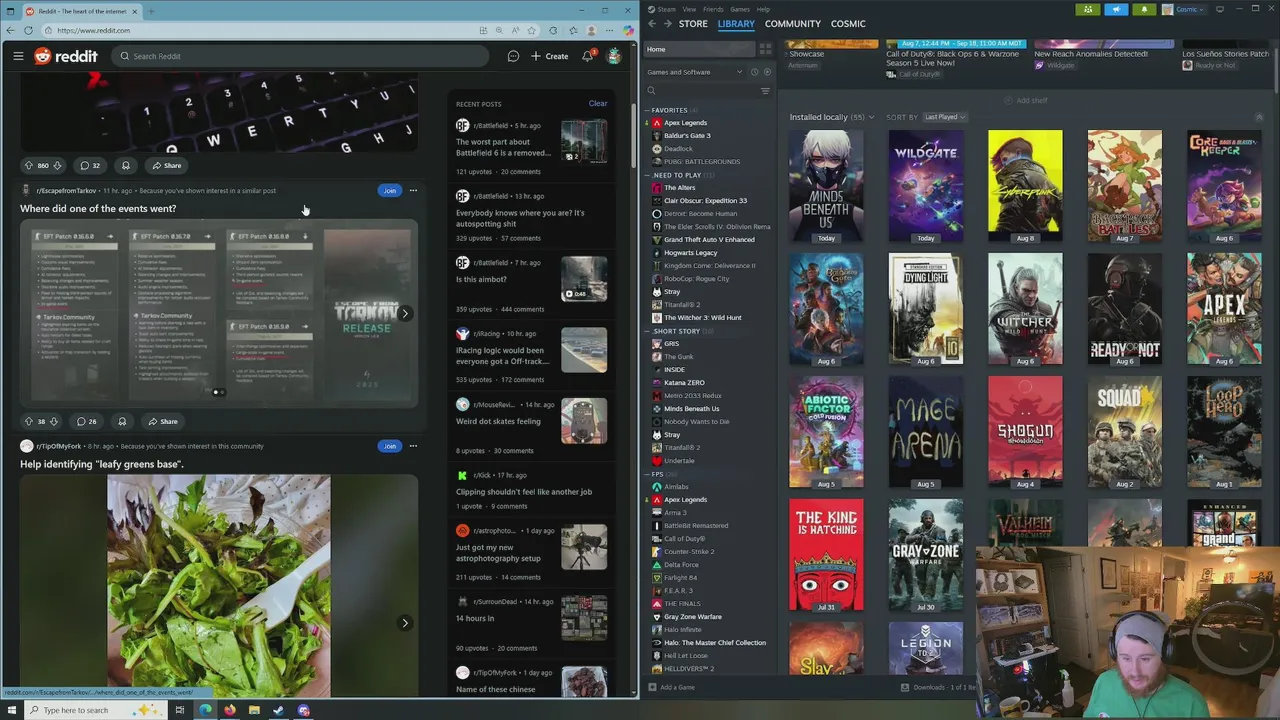This screenshot has height=720, width=1280.
Task: Open The Witcher 3 game cover
Action: coord(1025,309)
